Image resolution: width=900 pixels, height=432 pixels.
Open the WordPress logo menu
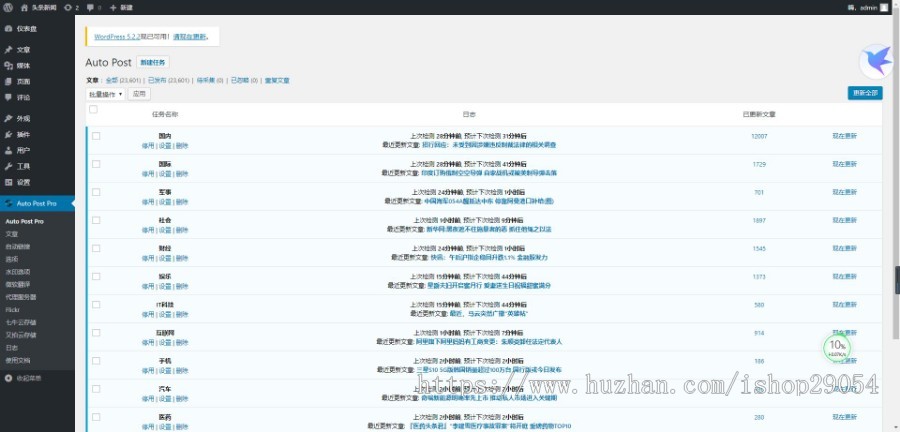(8, 7)
